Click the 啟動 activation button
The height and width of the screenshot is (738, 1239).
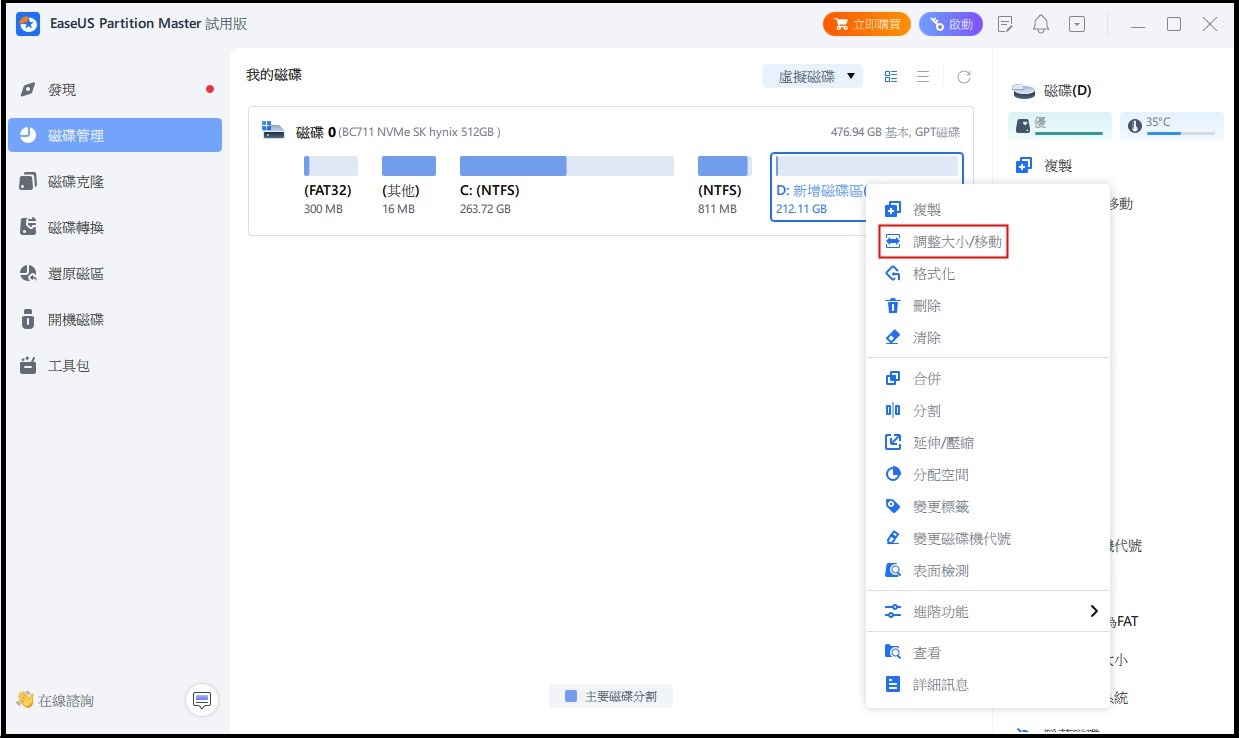click(950, 24)
